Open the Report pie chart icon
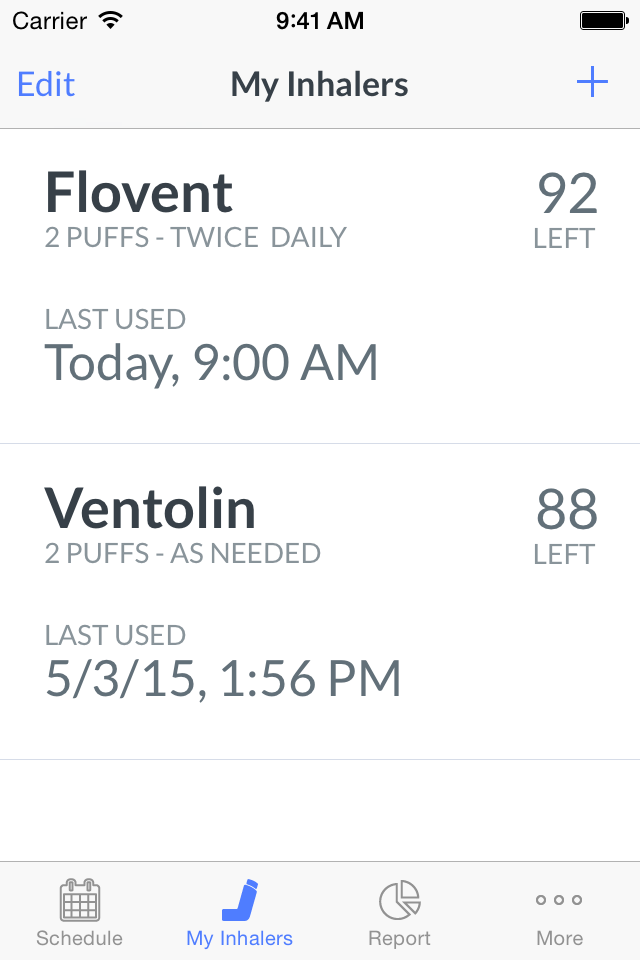 399,900
